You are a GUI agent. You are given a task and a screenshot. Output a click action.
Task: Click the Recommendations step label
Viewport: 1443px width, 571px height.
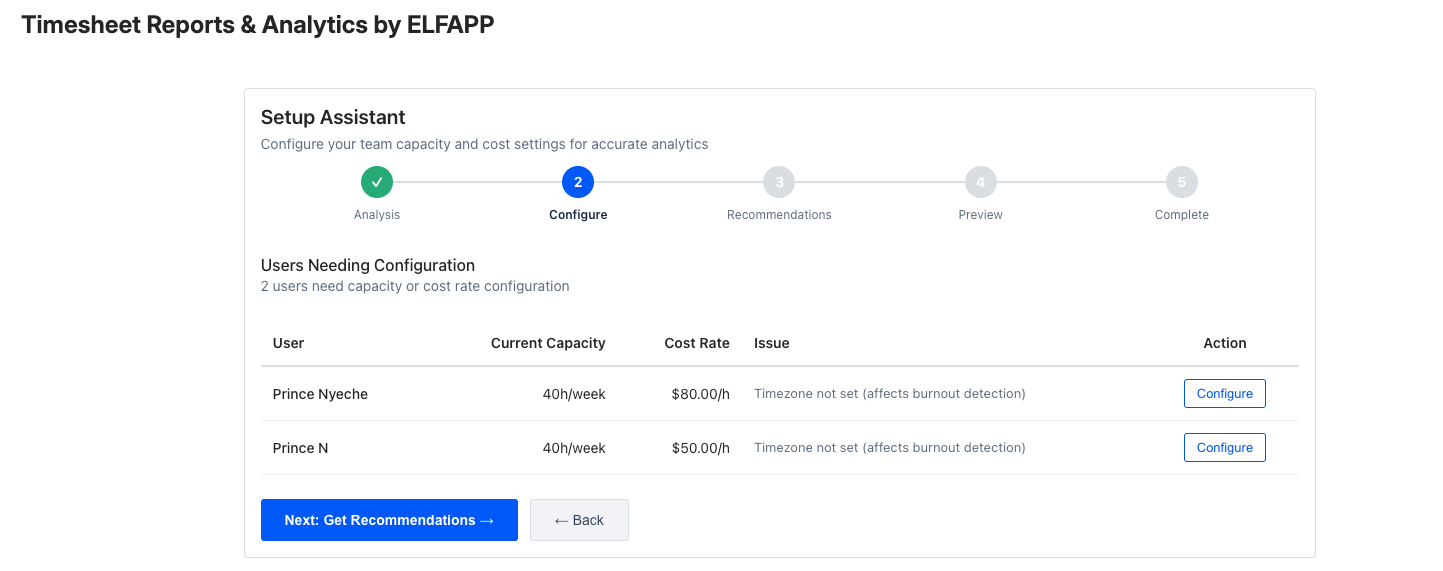coord(779,215)
